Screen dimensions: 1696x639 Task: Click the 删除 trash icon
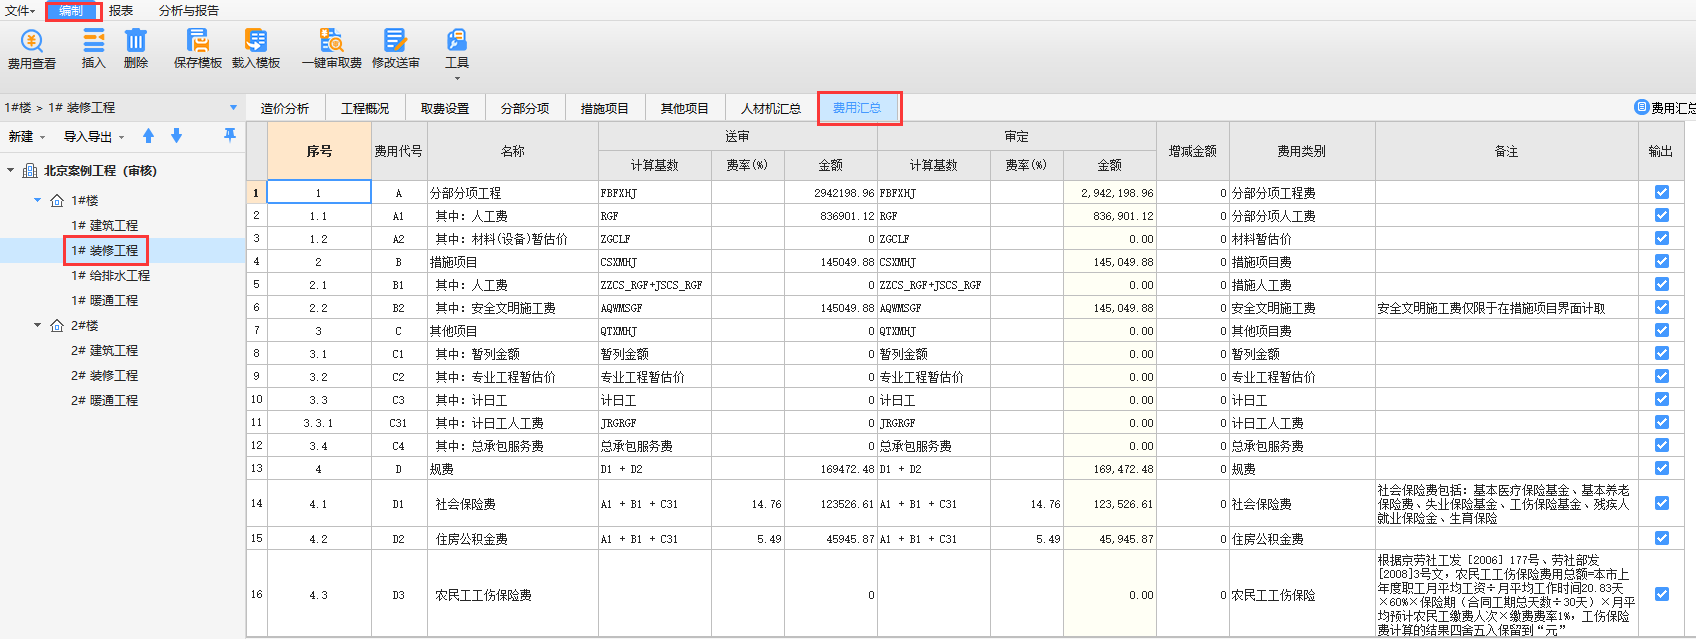[x=136, y=42]
